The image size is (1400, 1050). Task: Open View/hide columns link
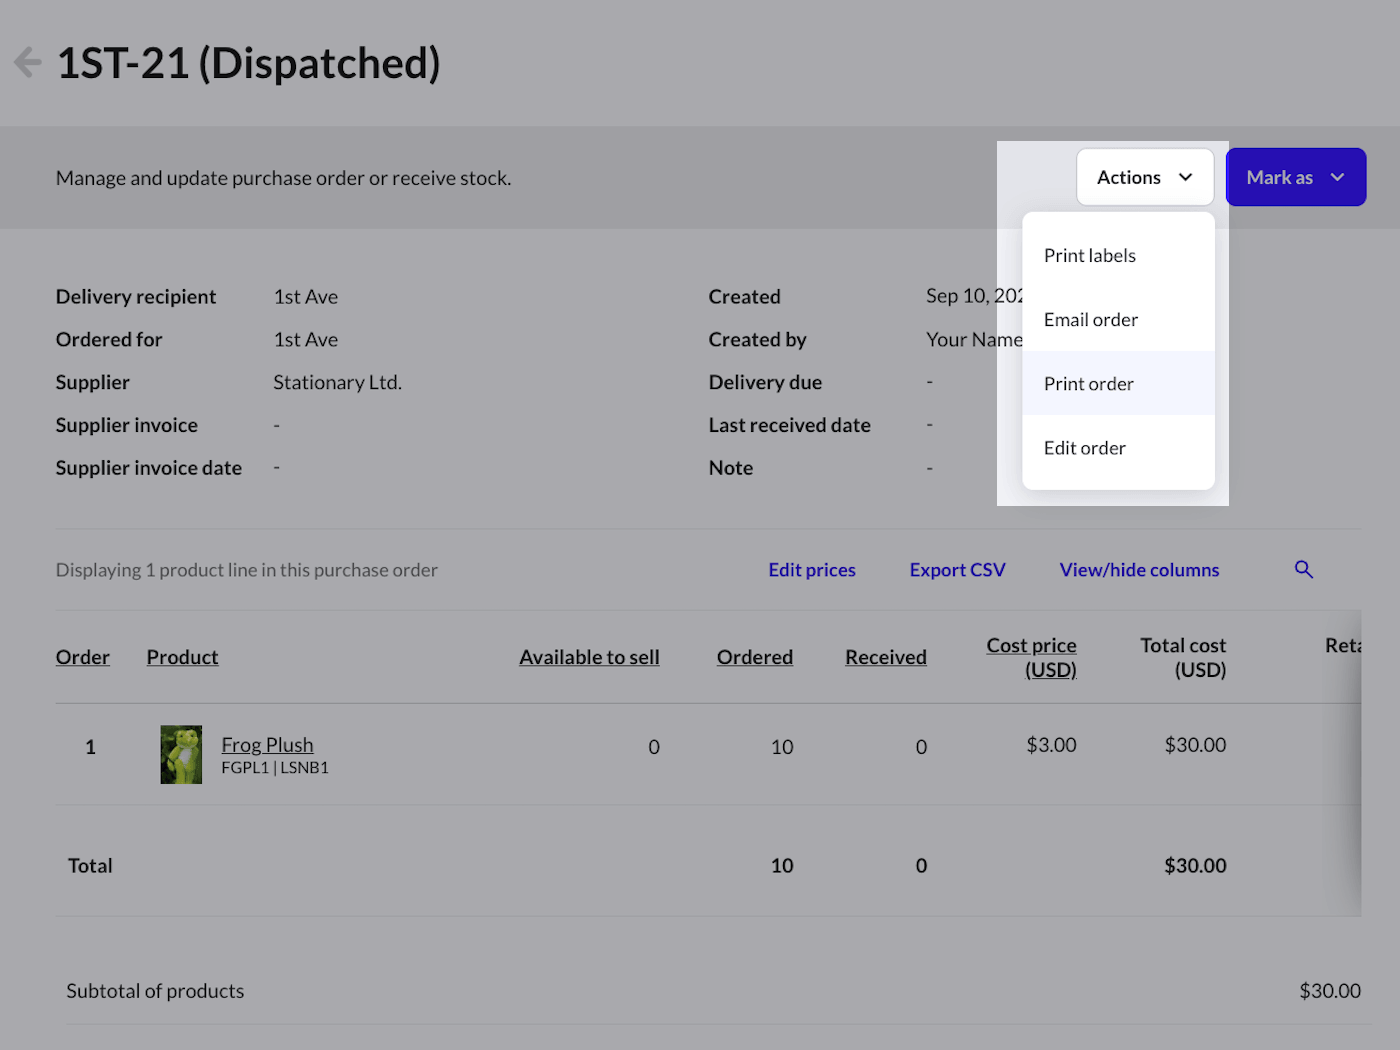coord(1139,569)
